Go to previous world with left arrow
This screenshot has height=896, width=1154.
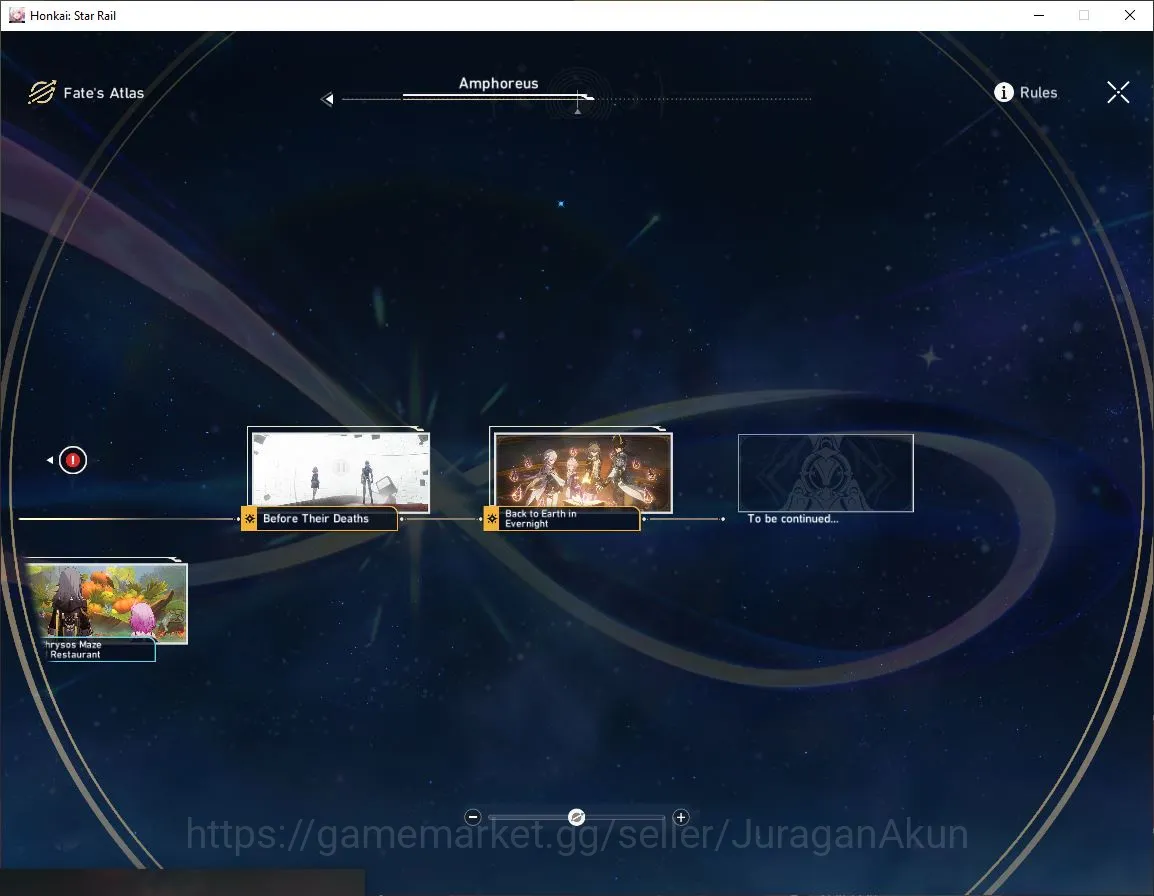(328, 99)
